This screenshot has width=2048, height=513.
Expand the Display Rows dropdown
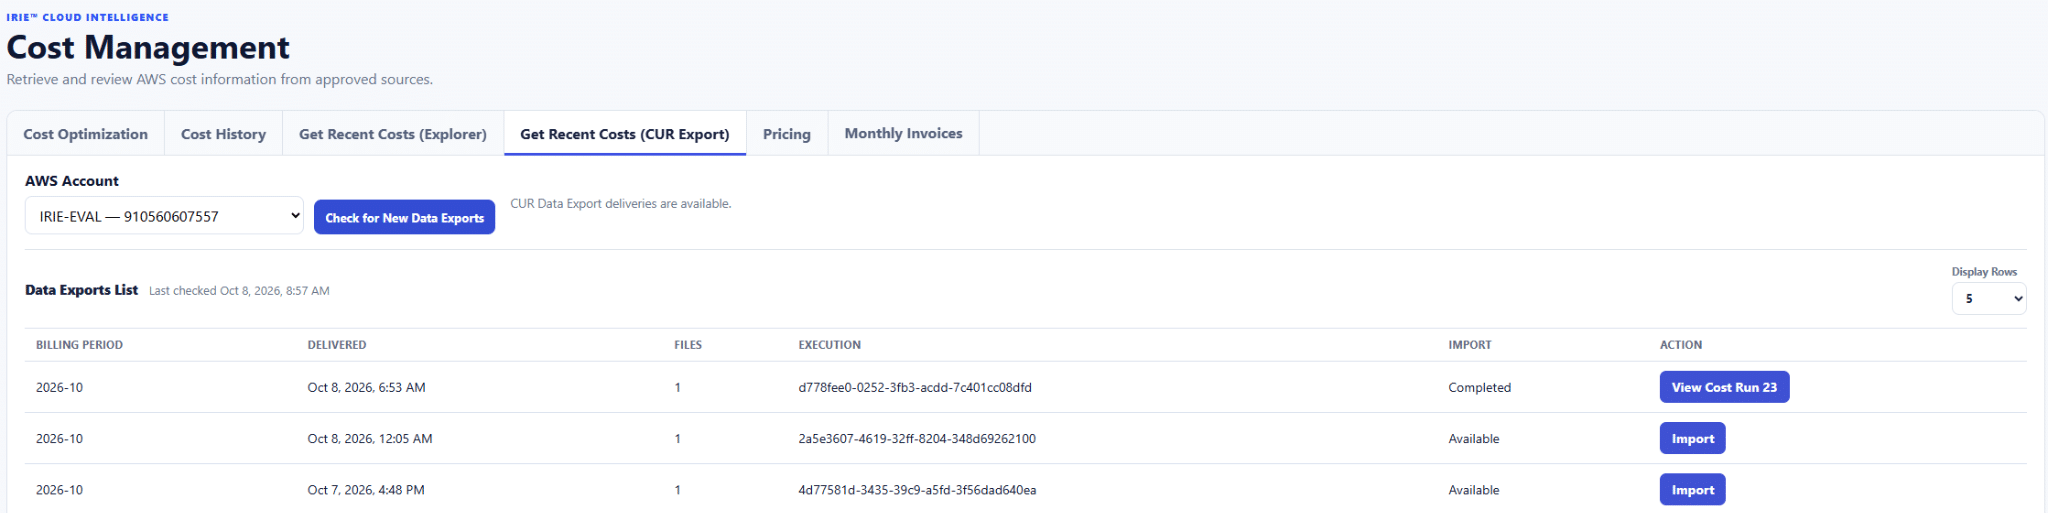coord(1989,298)
